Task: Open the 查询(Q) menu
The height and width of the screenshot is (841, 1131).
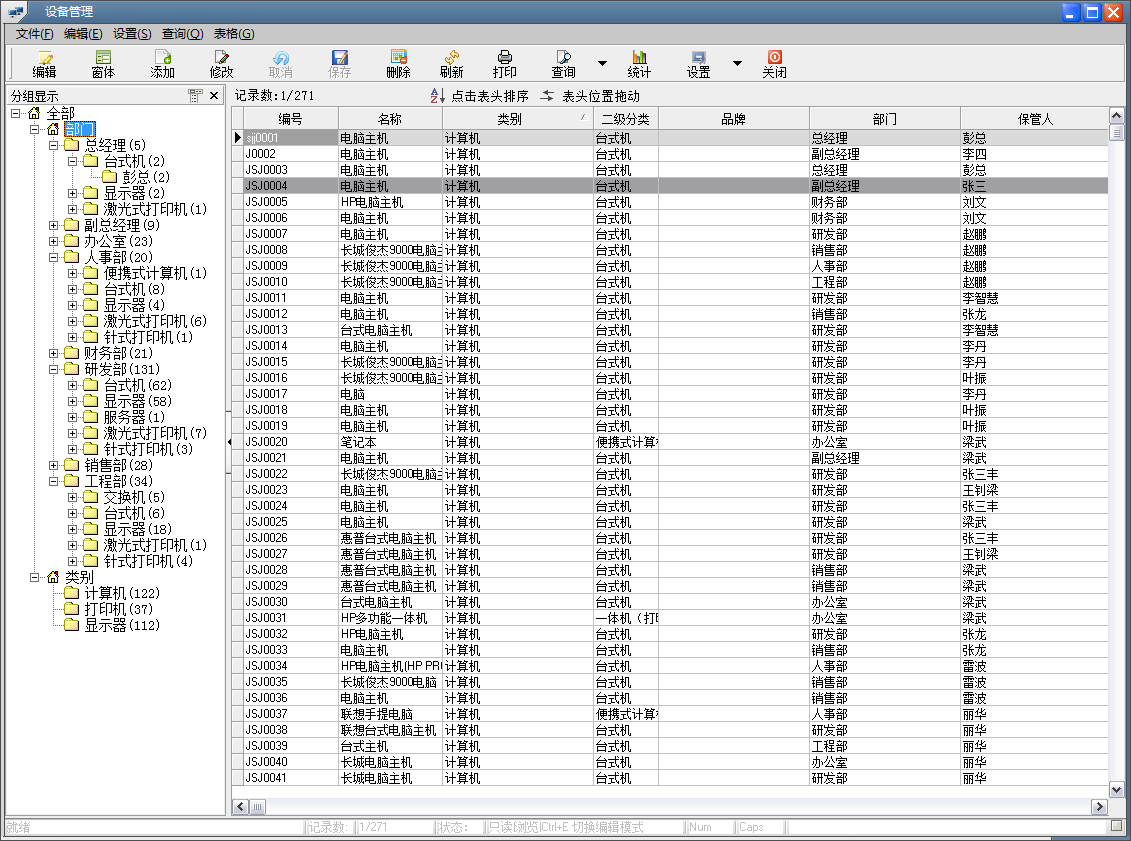Action: tap(182, 34)
